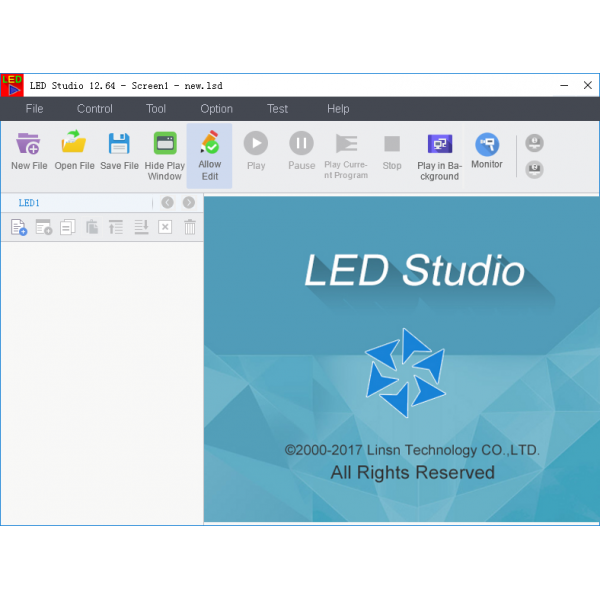Move item down in the list
Image resolution: width=600 pixels, height=600 pixels.
click(x=141, y=227)
